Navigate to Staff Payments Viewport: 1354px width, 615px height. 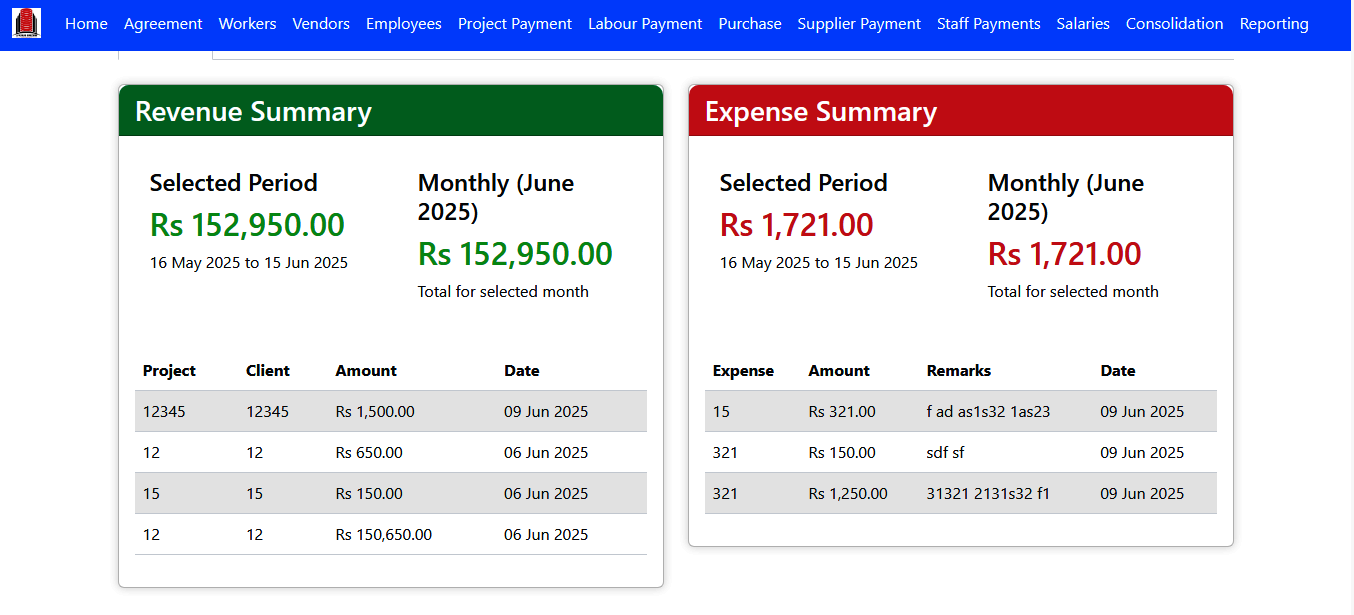coord(988,24)
